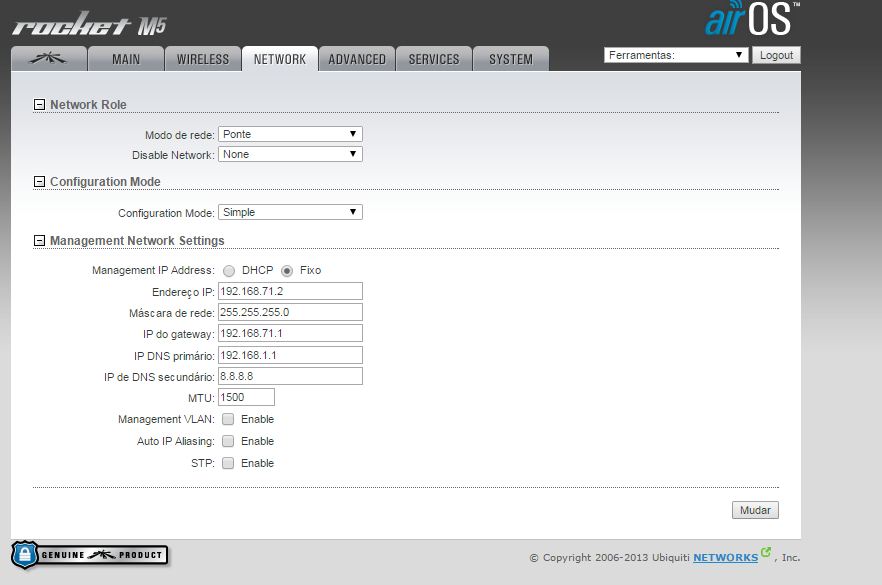Click the external link icon beside NETWORKS
This screenshot has height=585, width=882.
point(766,552)
